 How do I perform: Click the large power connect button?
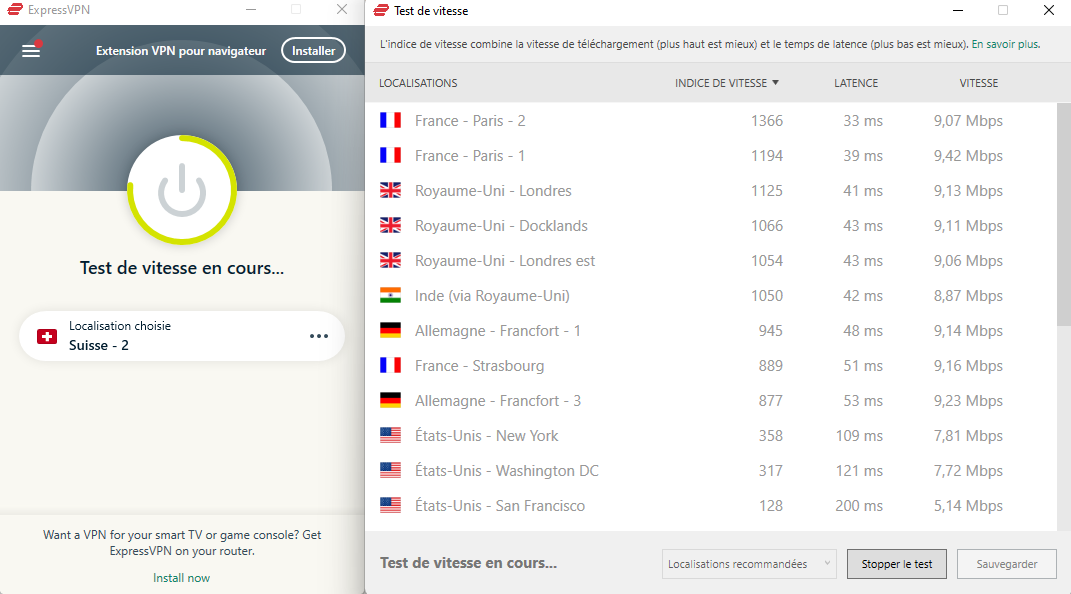click(x=182, y=190)
